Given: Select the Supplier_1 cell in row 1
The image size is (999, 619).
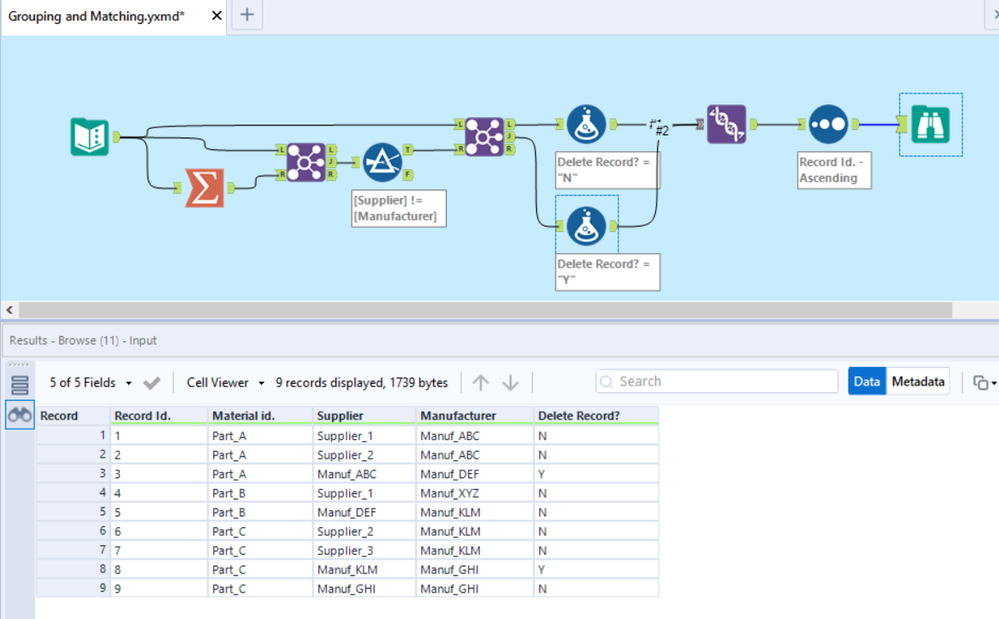Looking at the screenshot, I should 364,436.
